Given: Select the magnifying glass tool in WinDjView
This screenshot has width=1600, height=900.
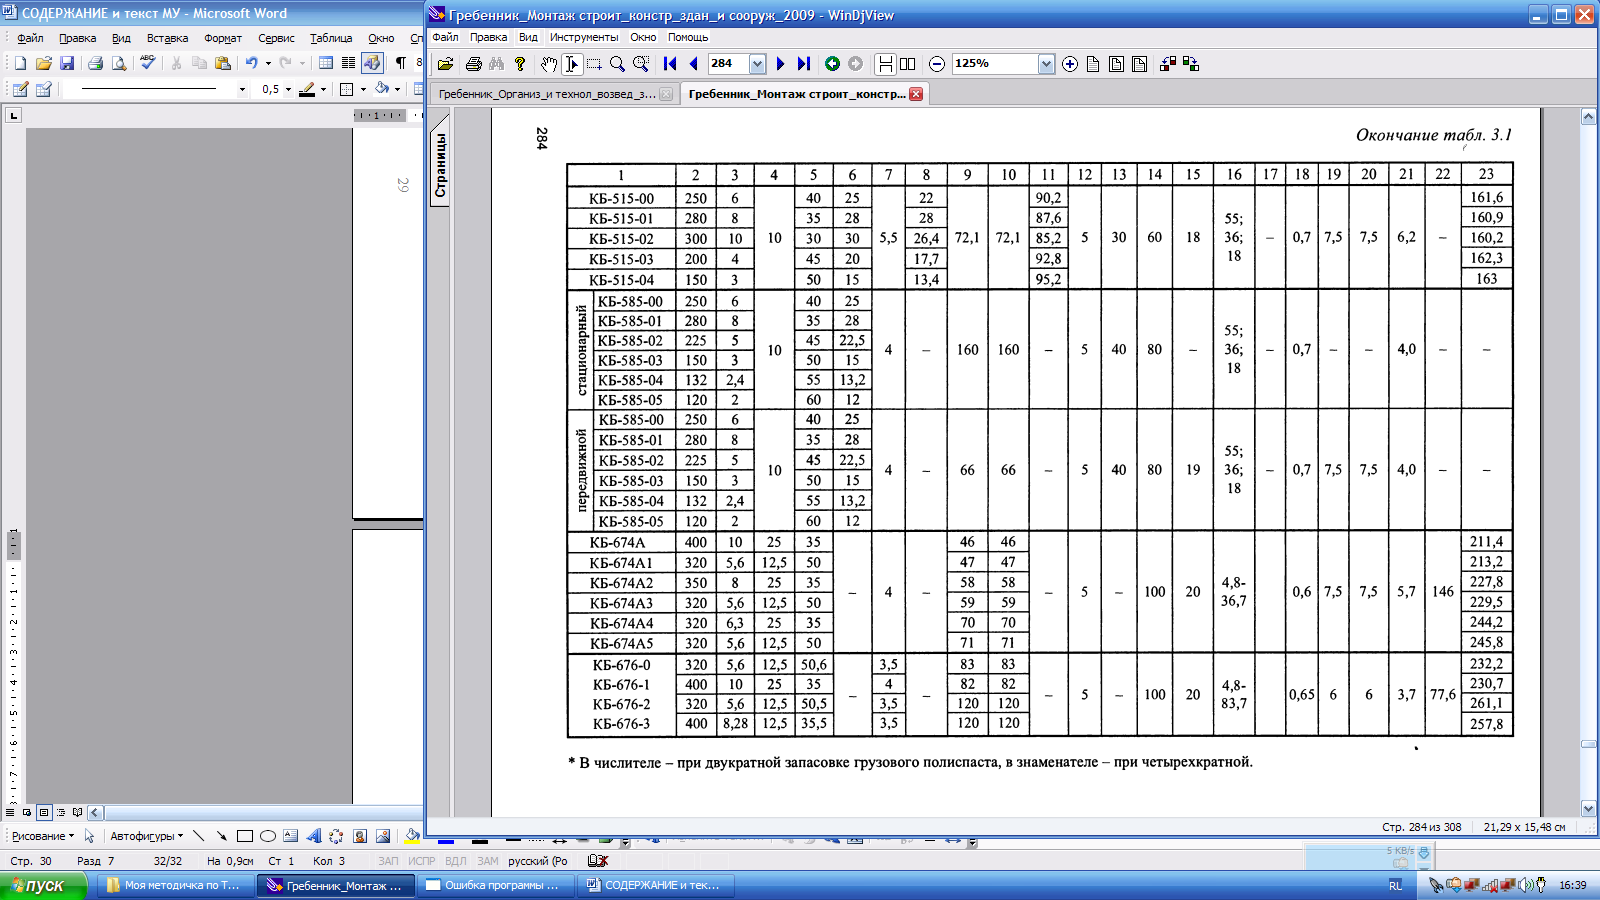Looking at the screenshot, I should coord(617,64).
